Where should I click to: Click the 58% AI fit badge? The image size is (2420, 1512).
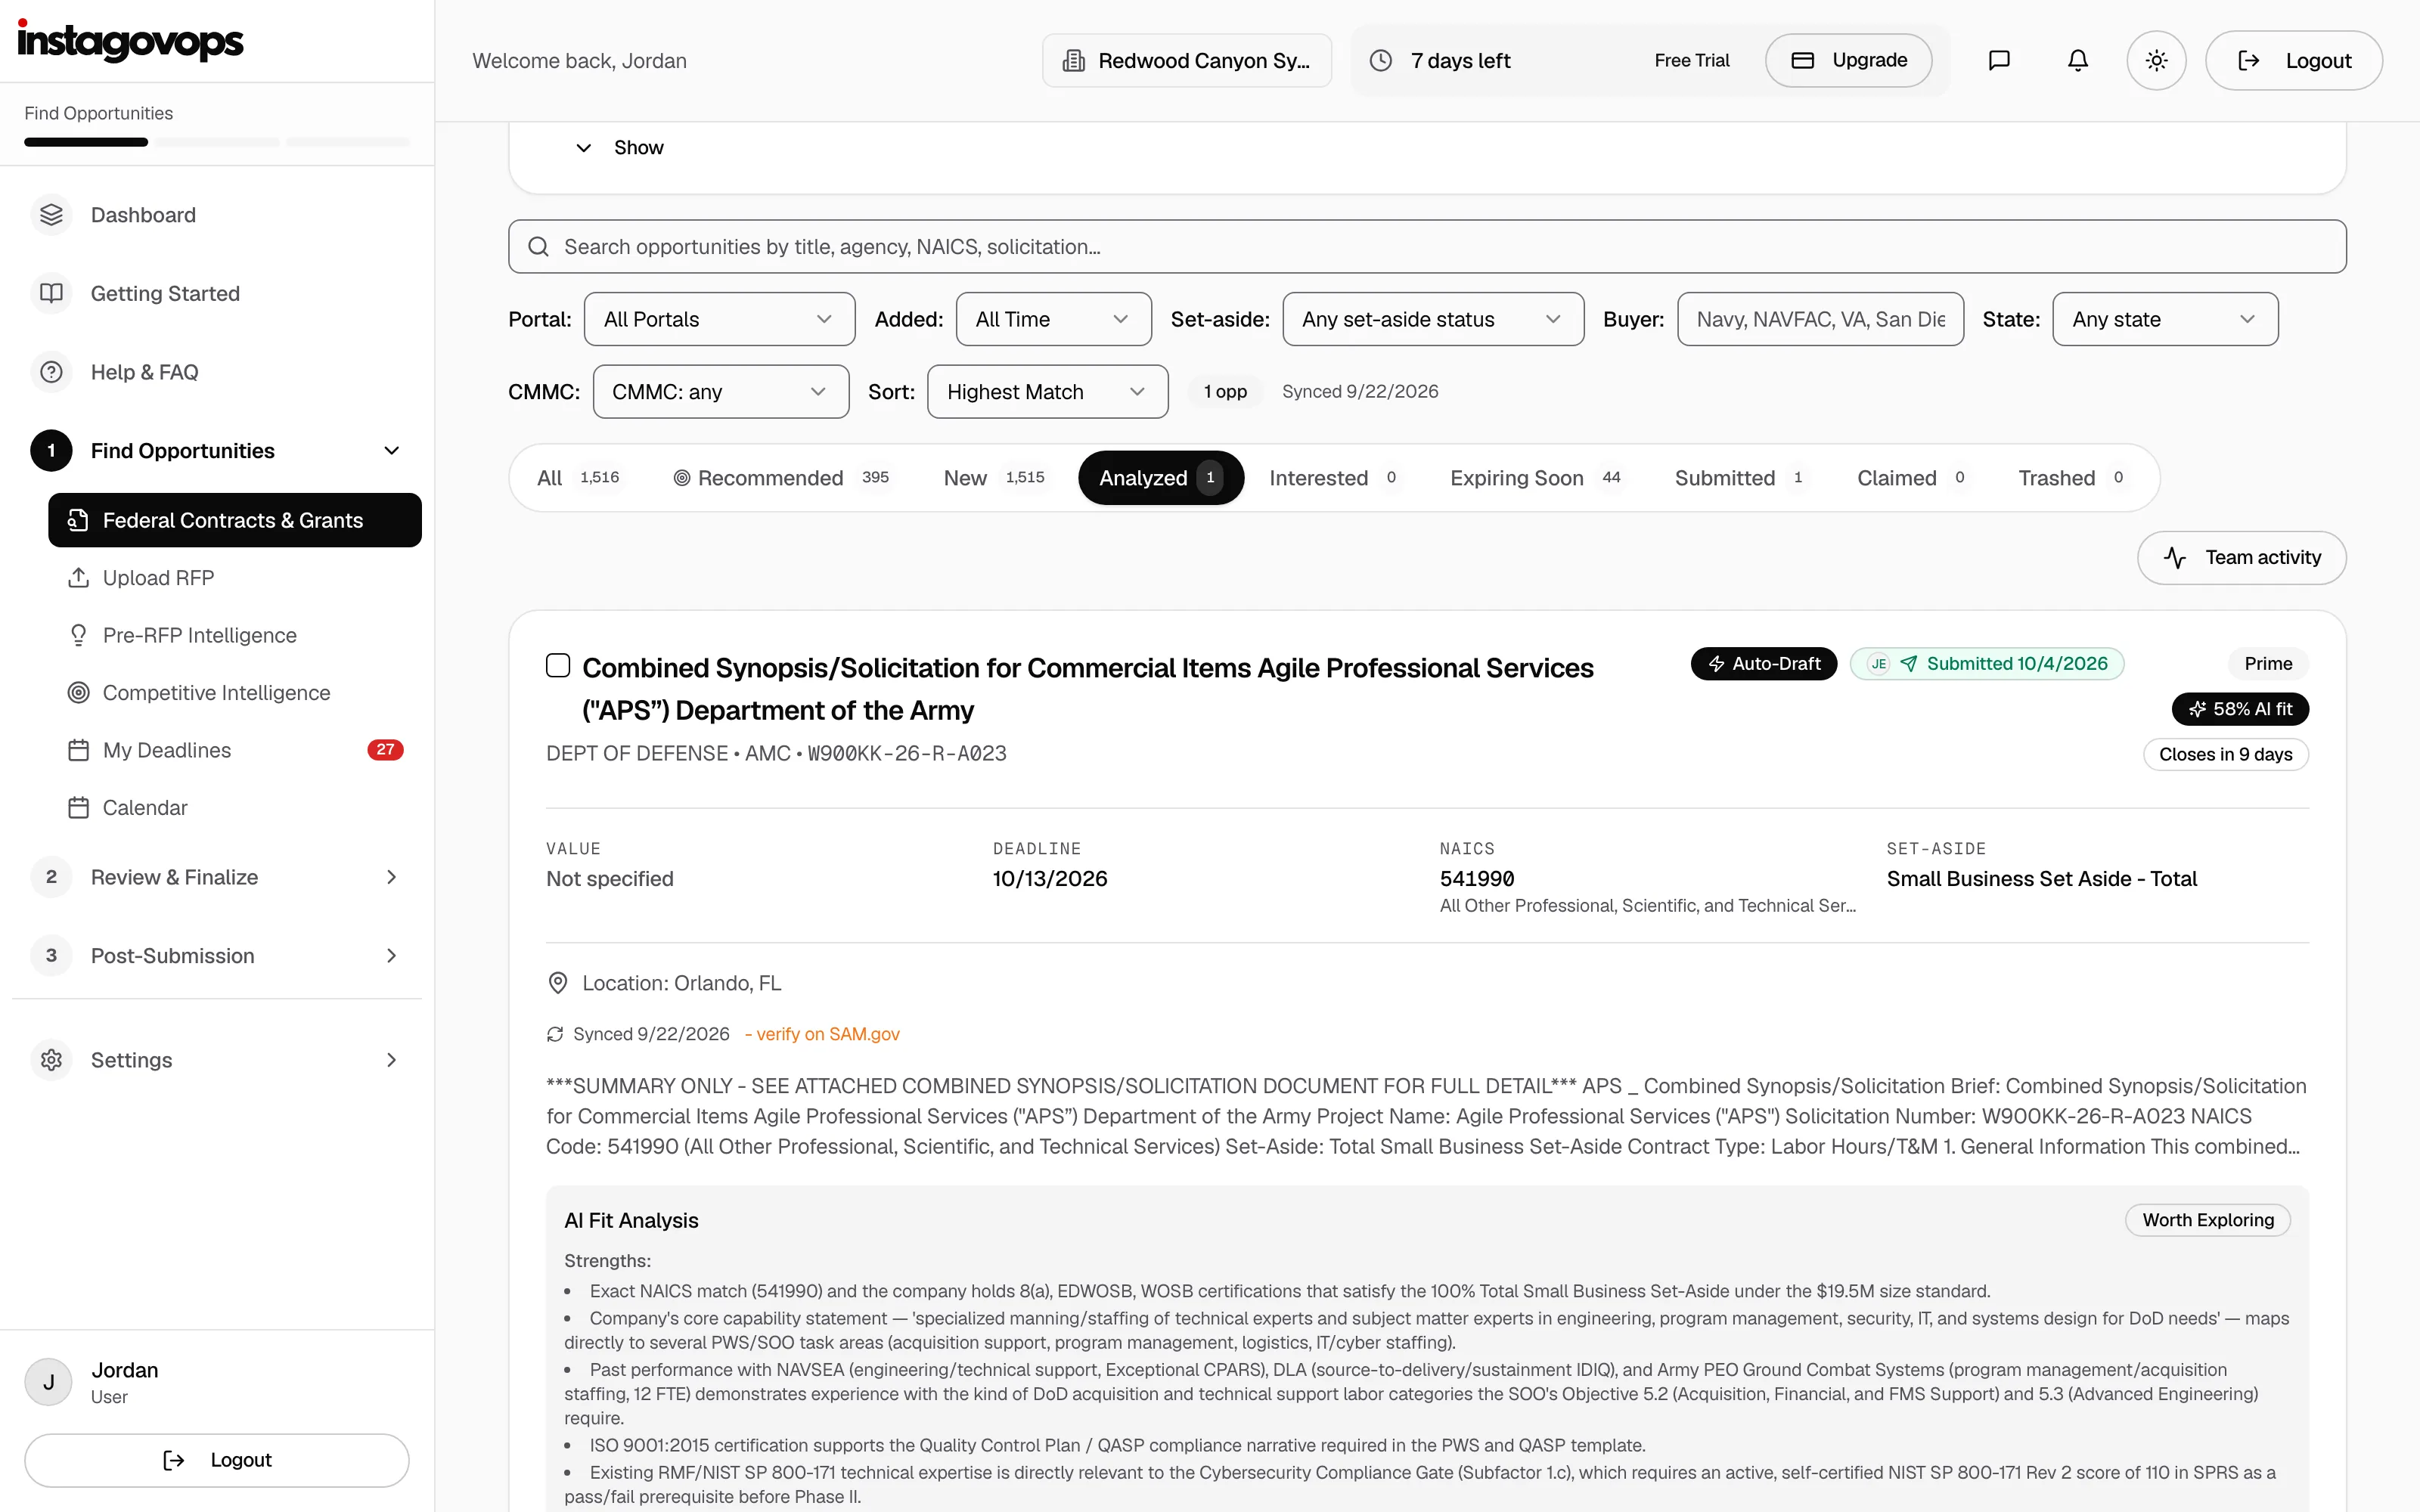(x=2240, y=709)
